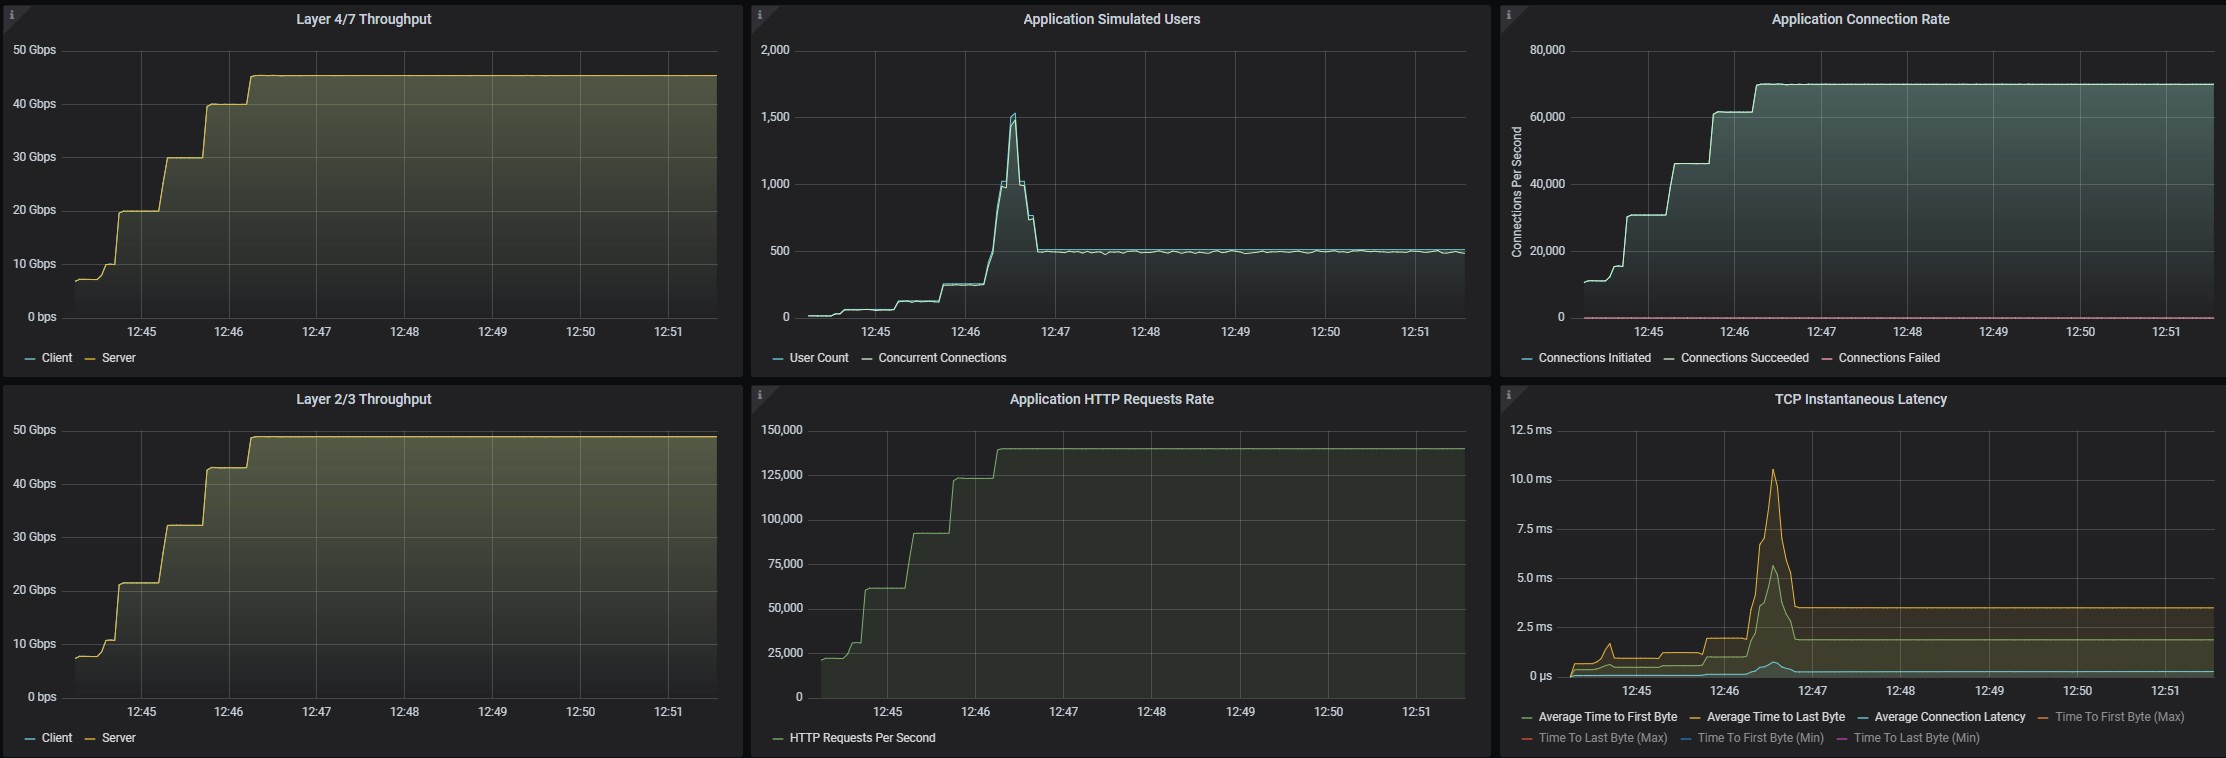
Task: Click info icon on Application Connection Rate panel
Action: (1508, 15)
